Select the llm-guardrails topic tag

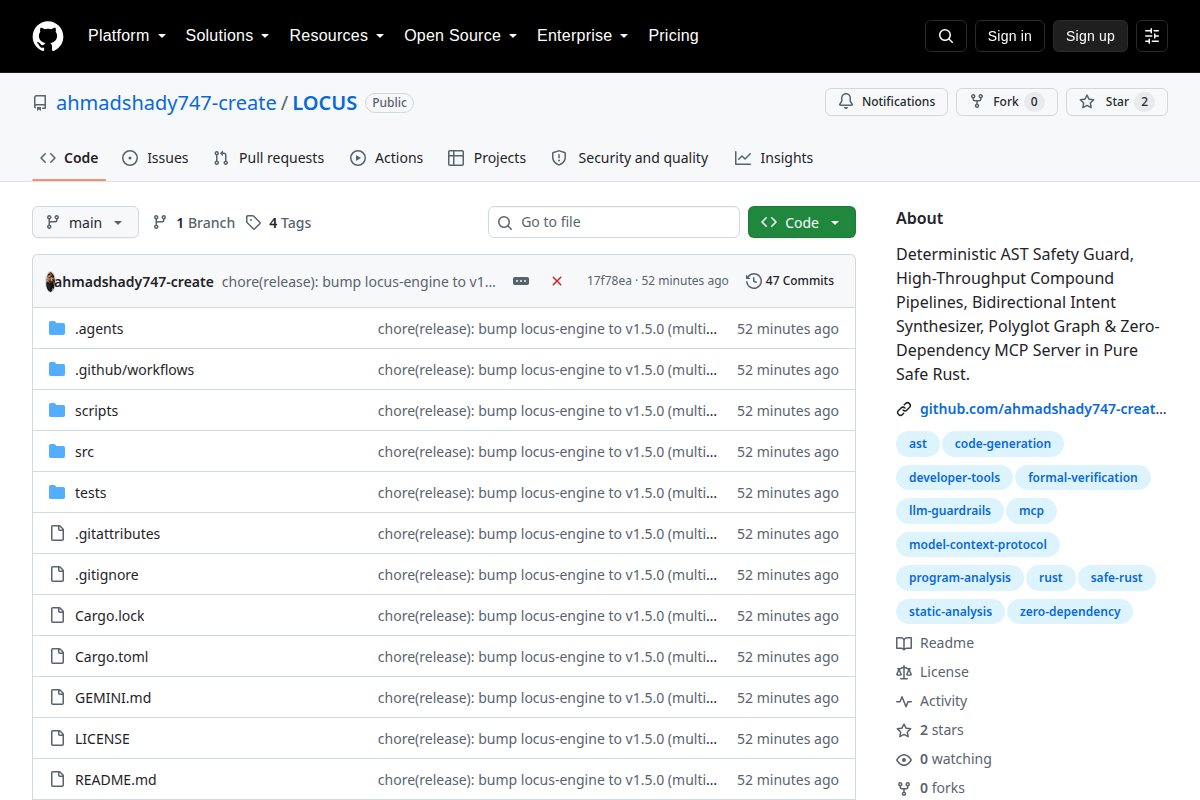coord(950,511)
